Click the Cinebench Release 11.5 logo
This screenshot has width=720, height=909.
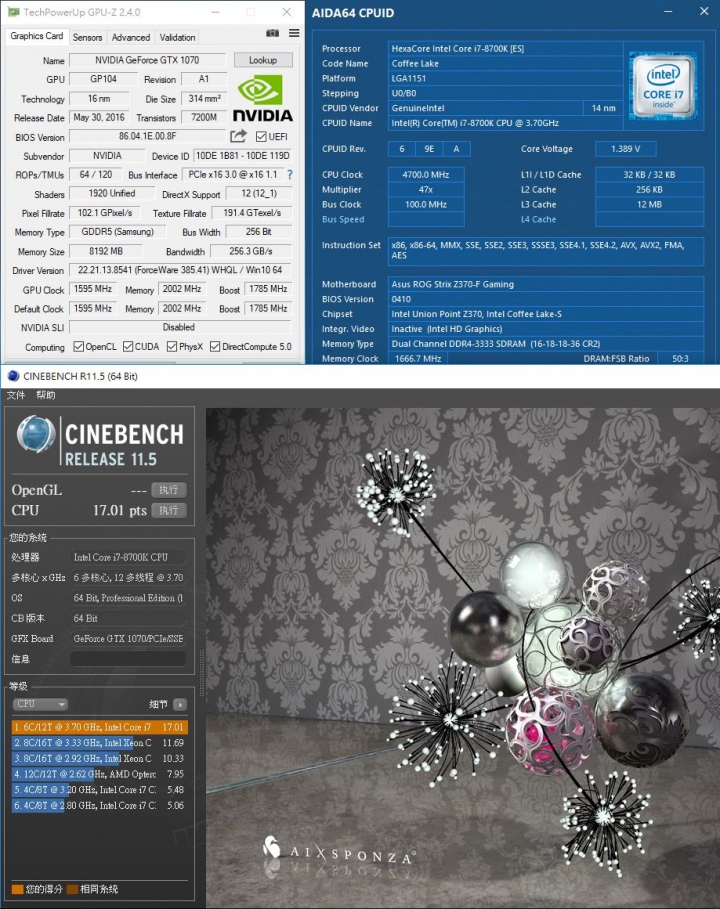click(x=101, y=441)
